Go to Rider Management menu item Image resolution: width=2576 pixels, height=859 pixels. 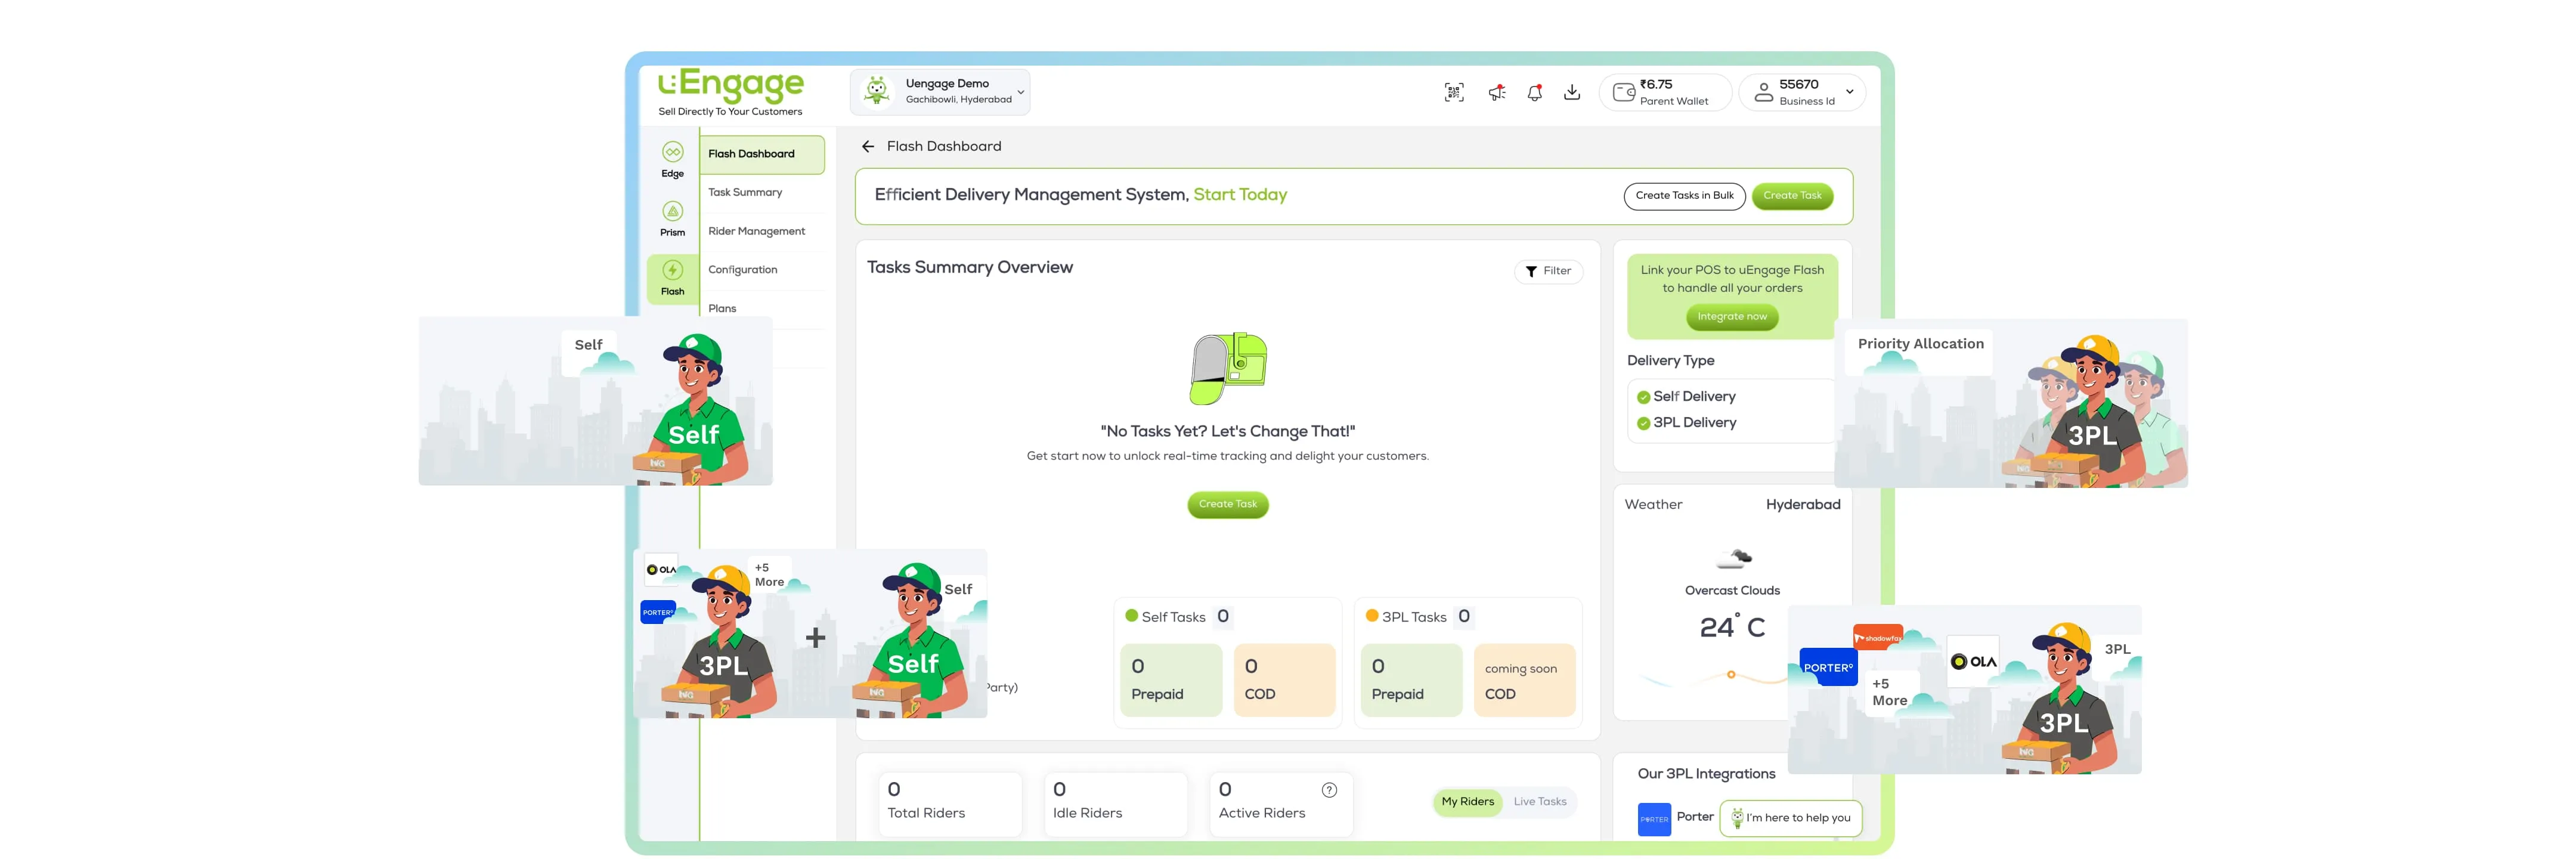(756, 232)
